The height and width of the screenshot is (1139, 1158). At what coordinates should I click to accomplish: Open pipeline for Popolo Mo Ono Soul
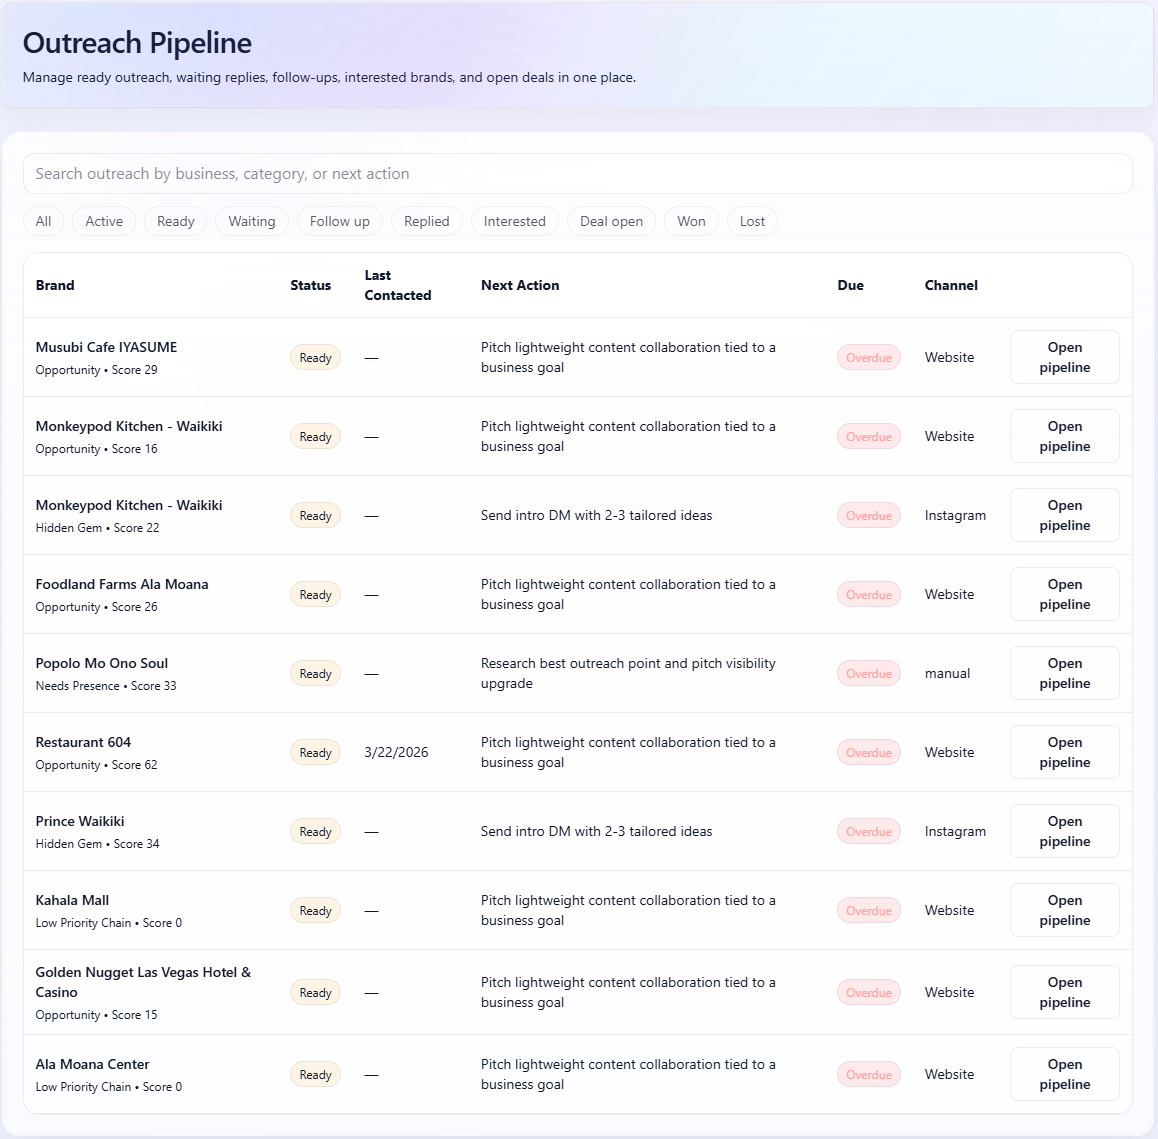point(1065,674)
